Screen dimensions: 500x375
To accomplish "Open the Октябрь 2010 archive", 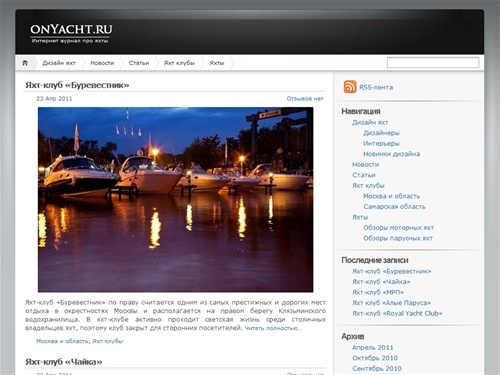I will pos(375,358).
